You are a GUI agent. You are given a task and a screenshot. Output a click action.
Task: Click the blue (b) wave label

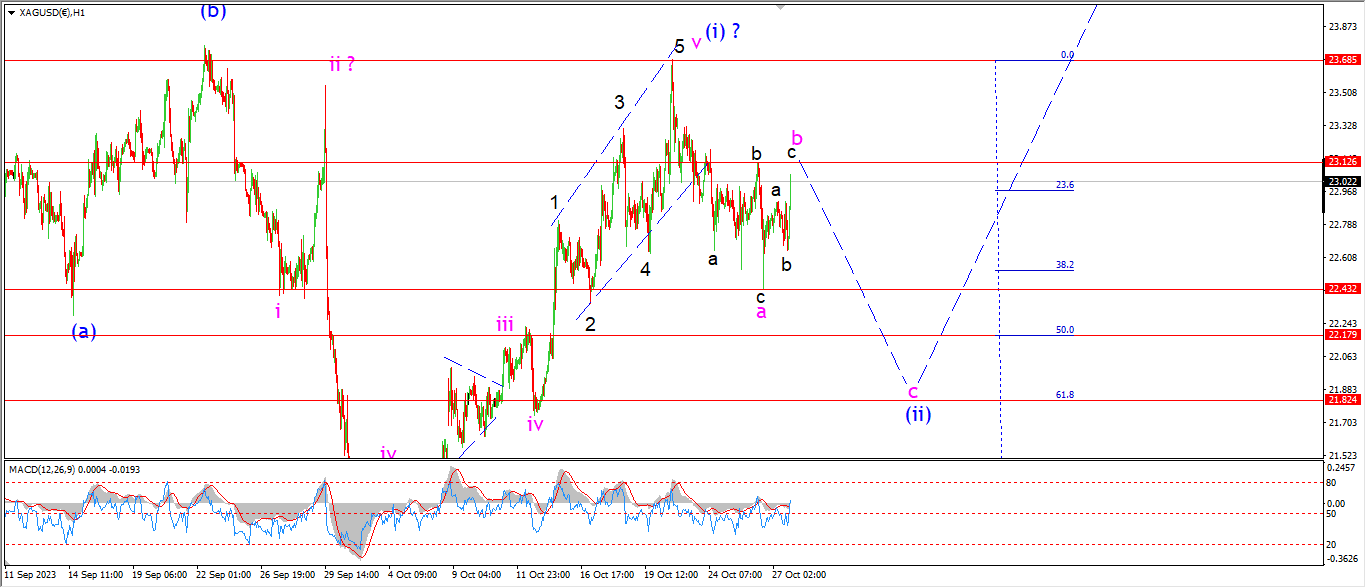coord(212,11)
